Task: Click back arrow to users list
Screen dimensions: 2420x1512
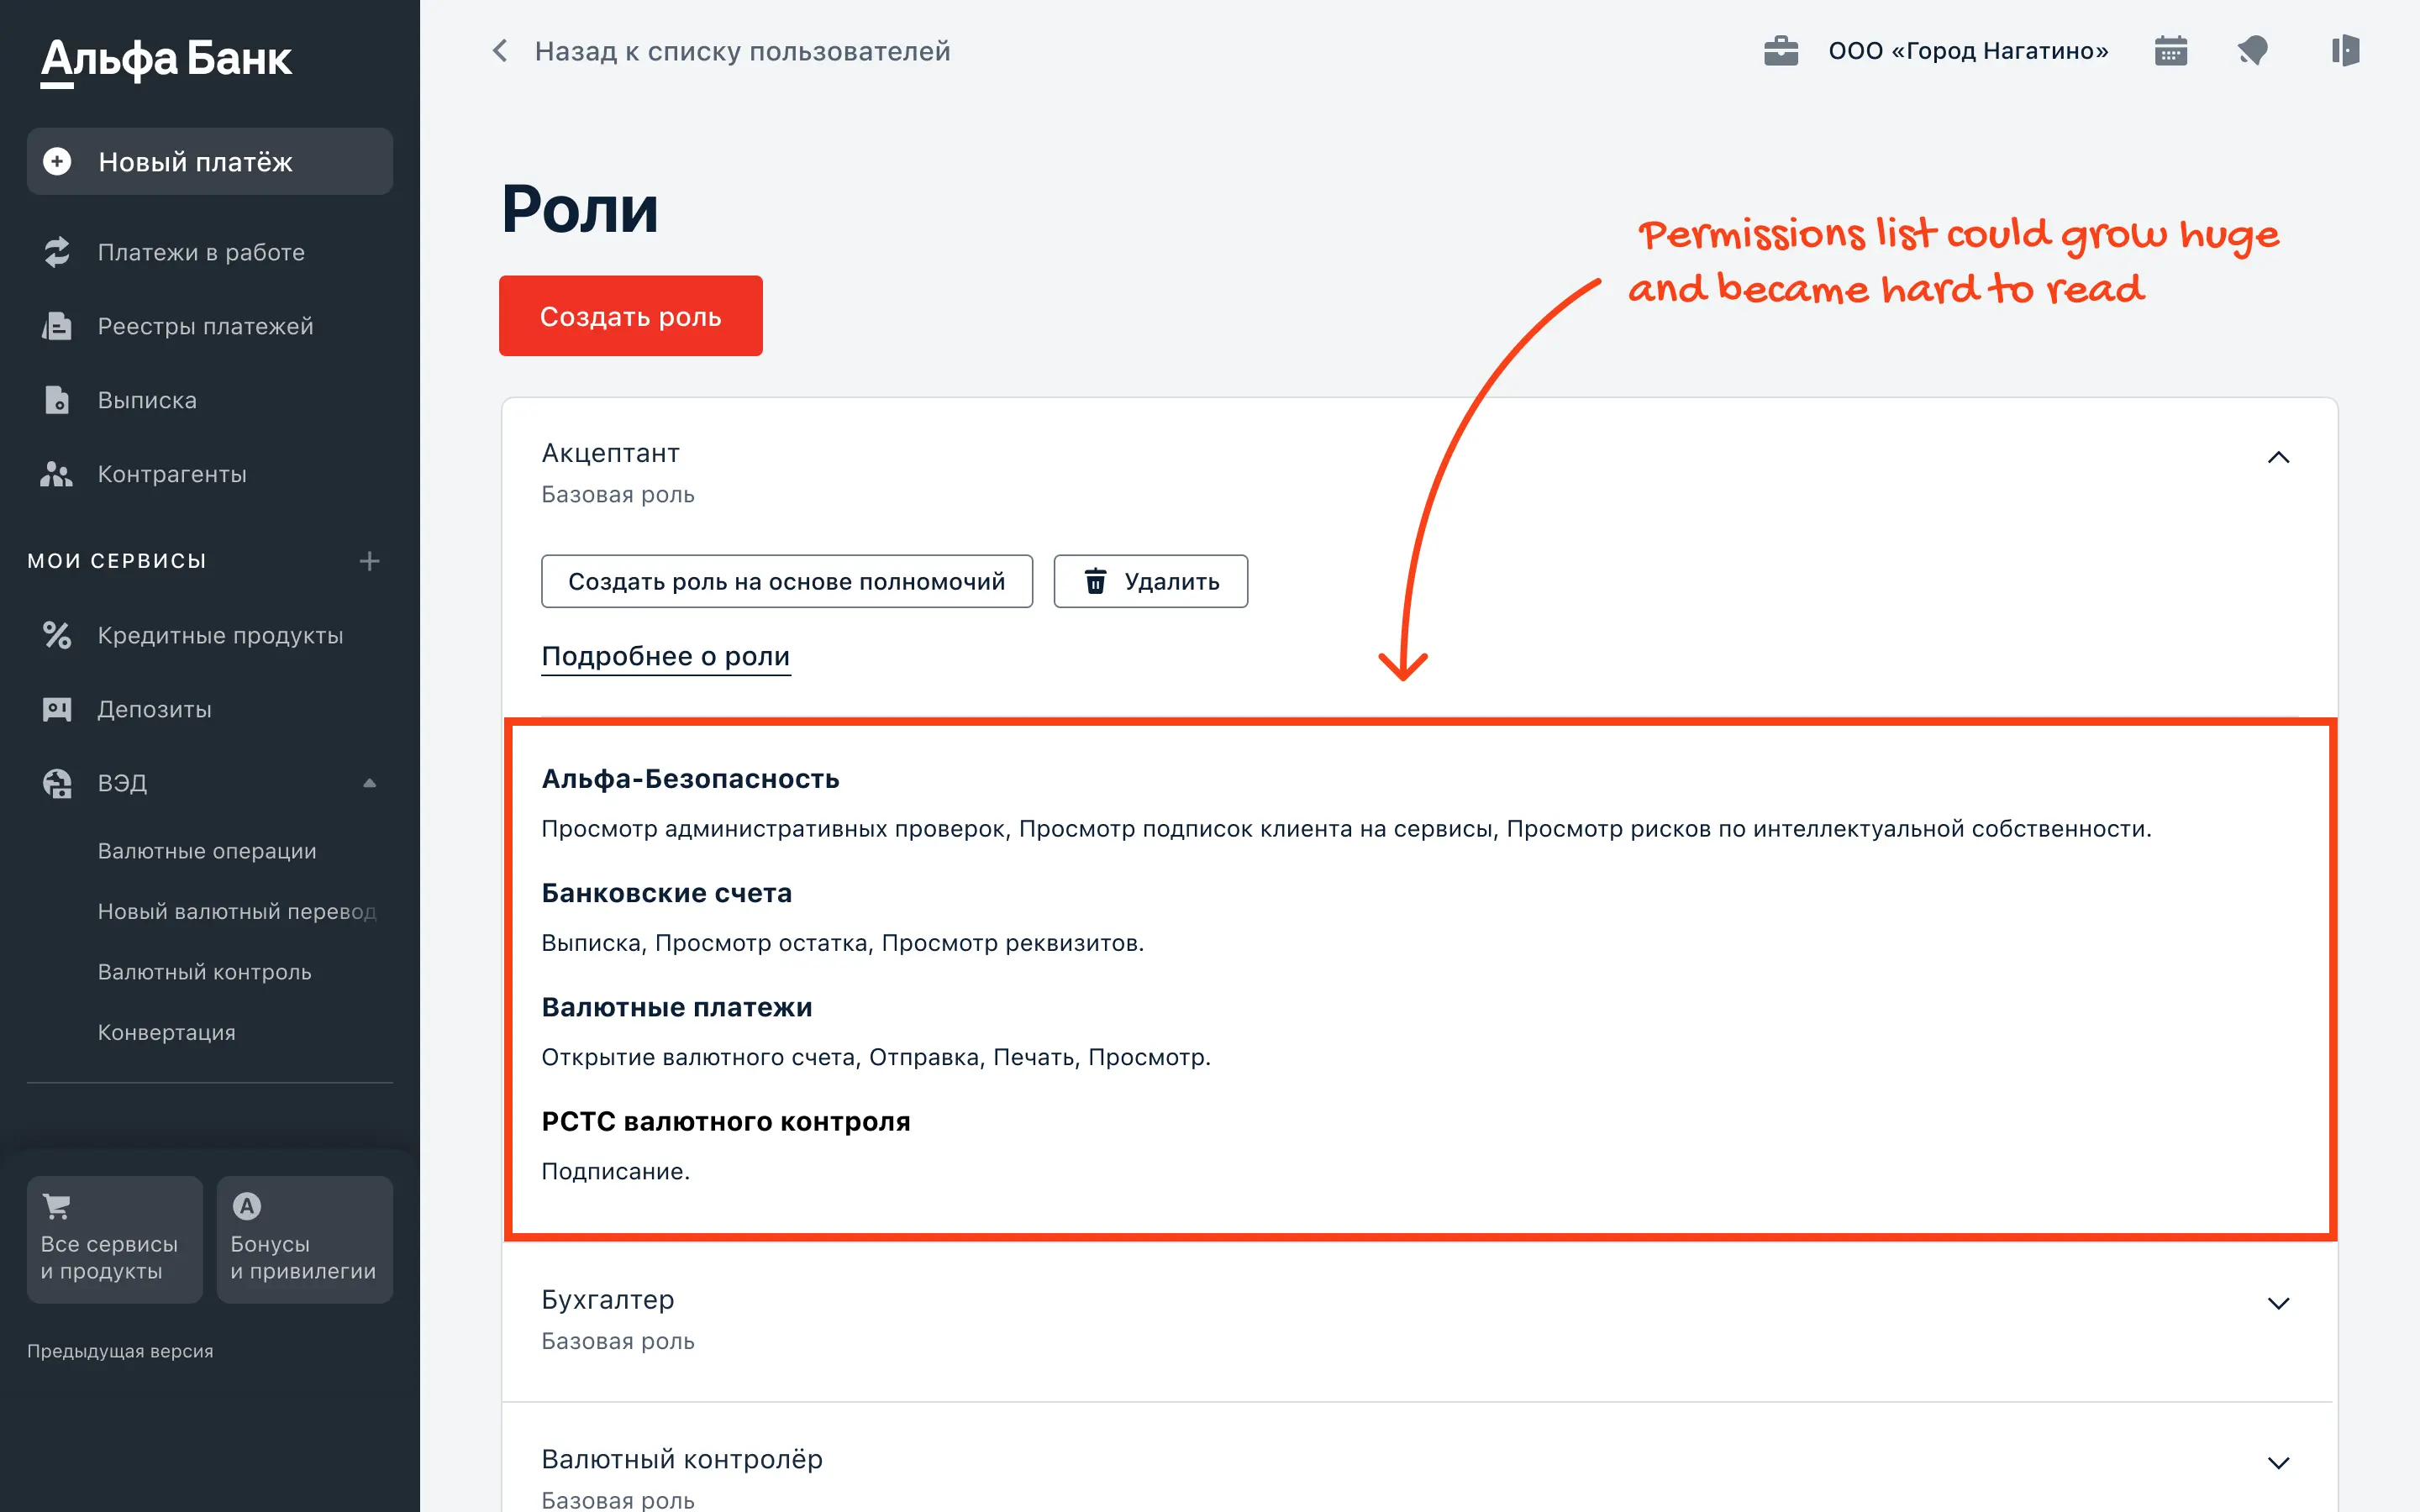Action: pos(500,51)
